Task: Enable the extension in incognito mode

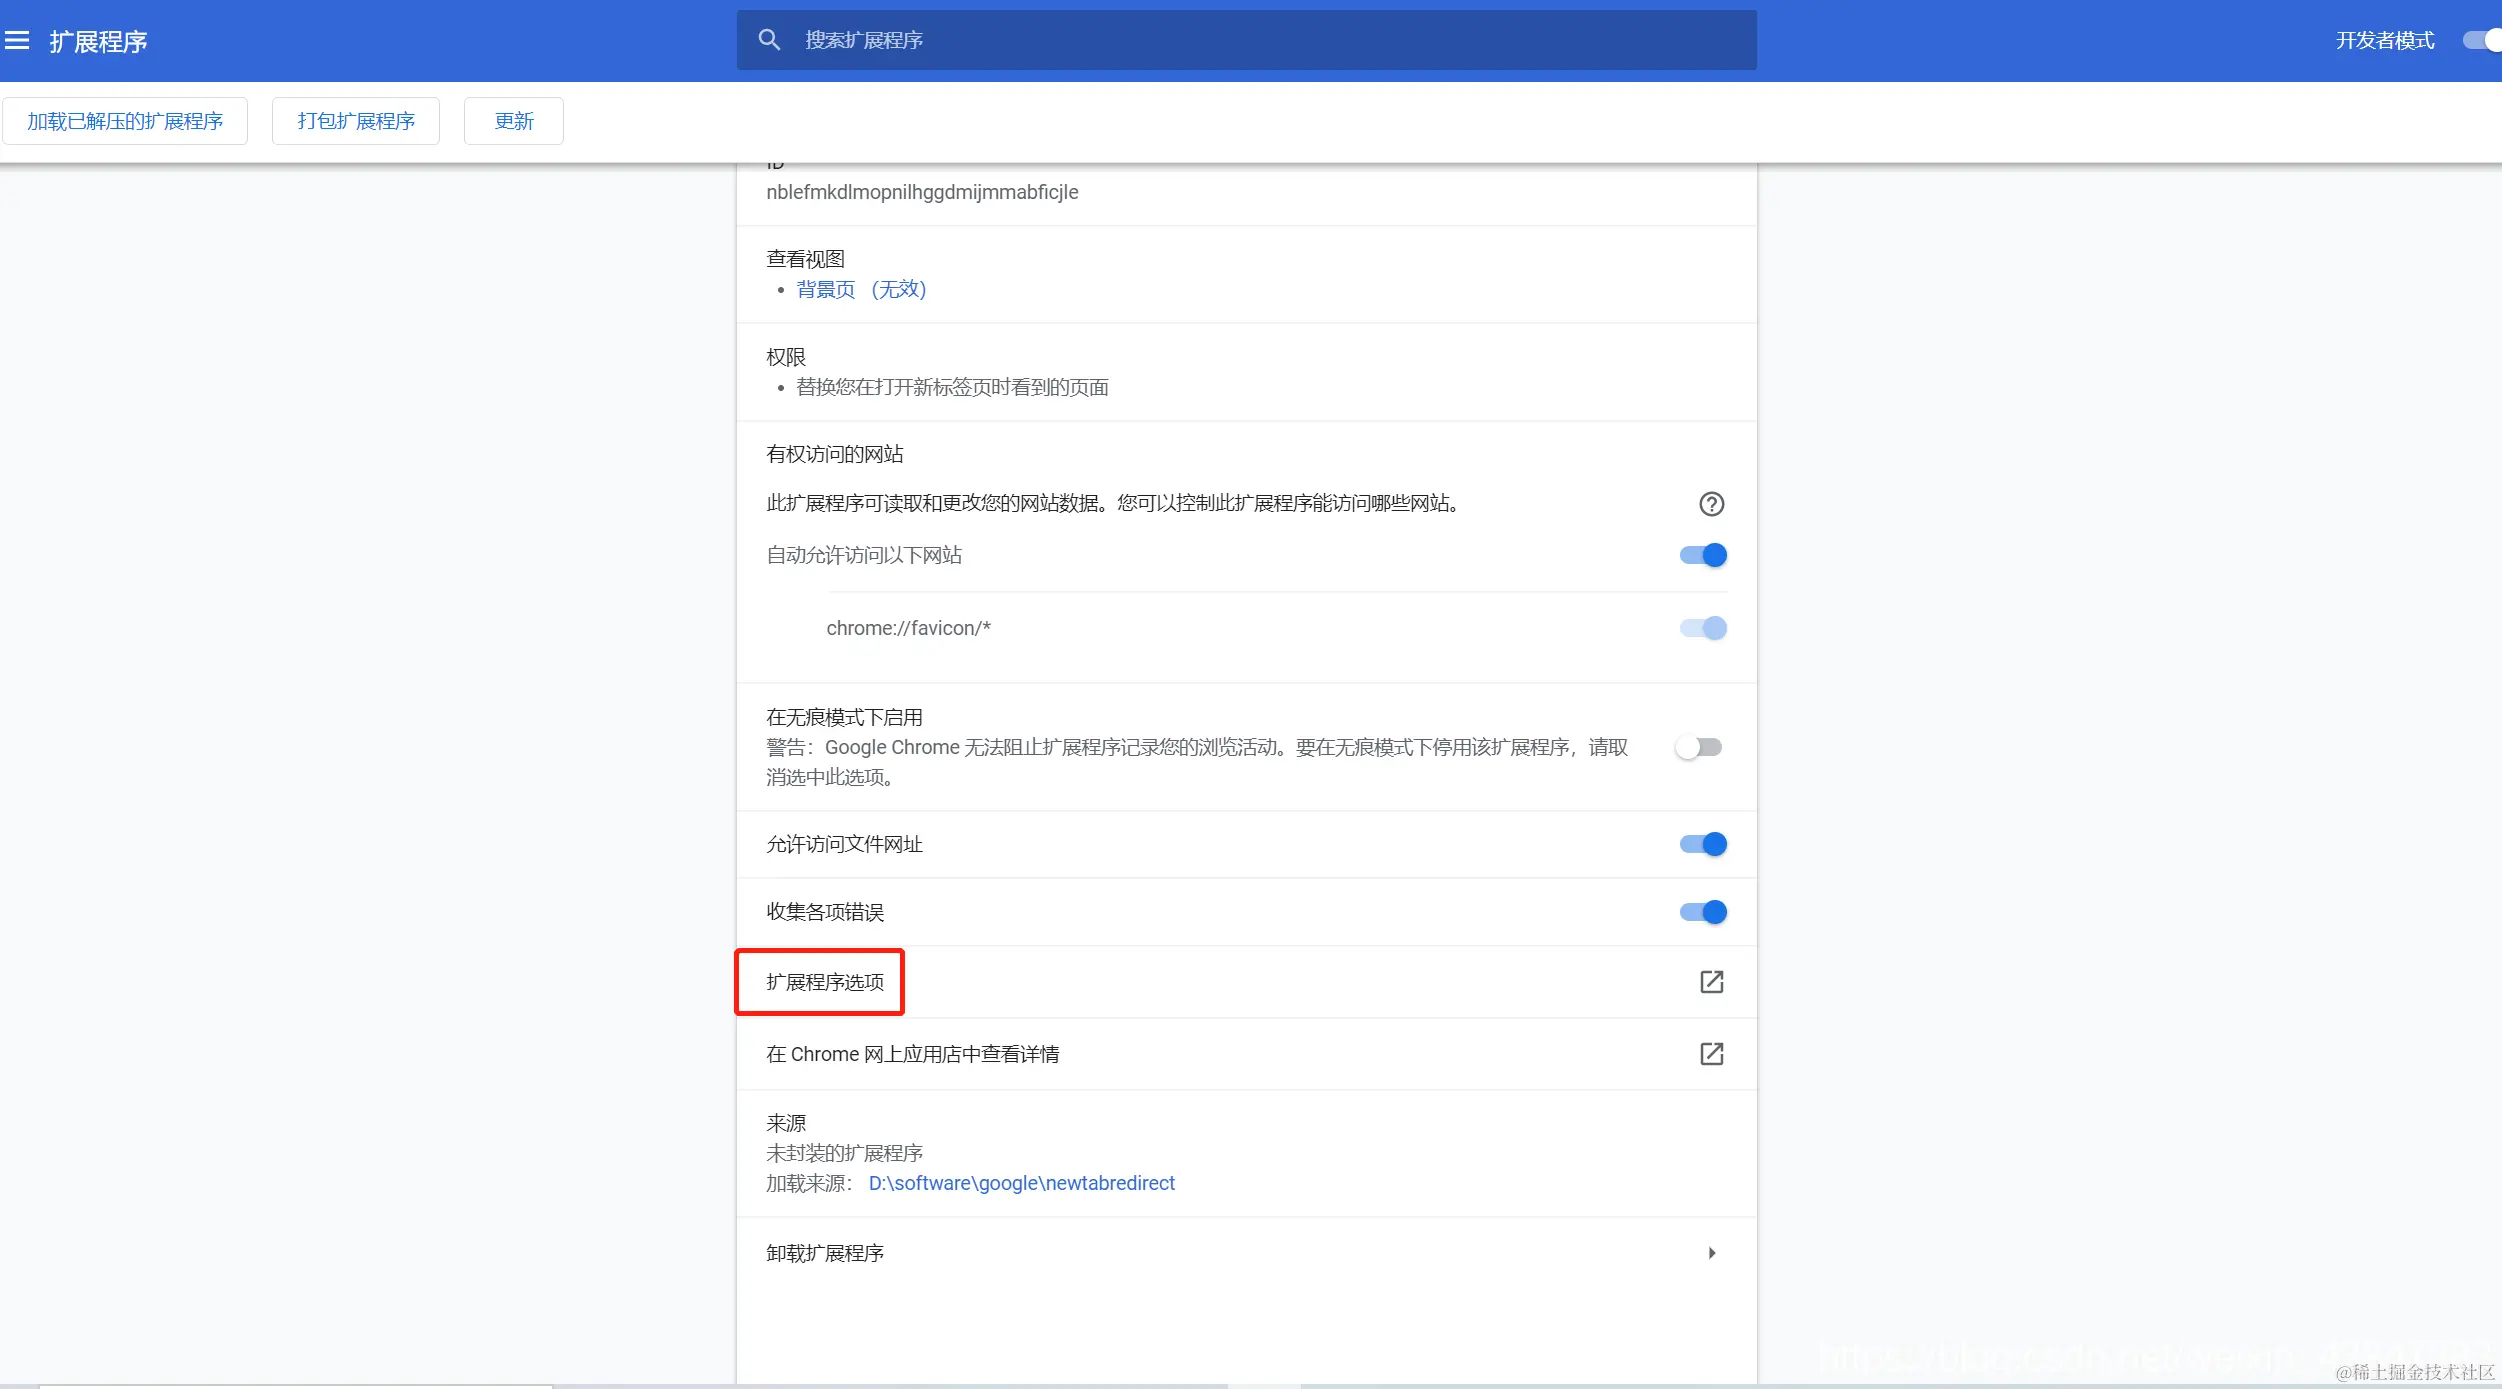Action: coord(1699,747)
